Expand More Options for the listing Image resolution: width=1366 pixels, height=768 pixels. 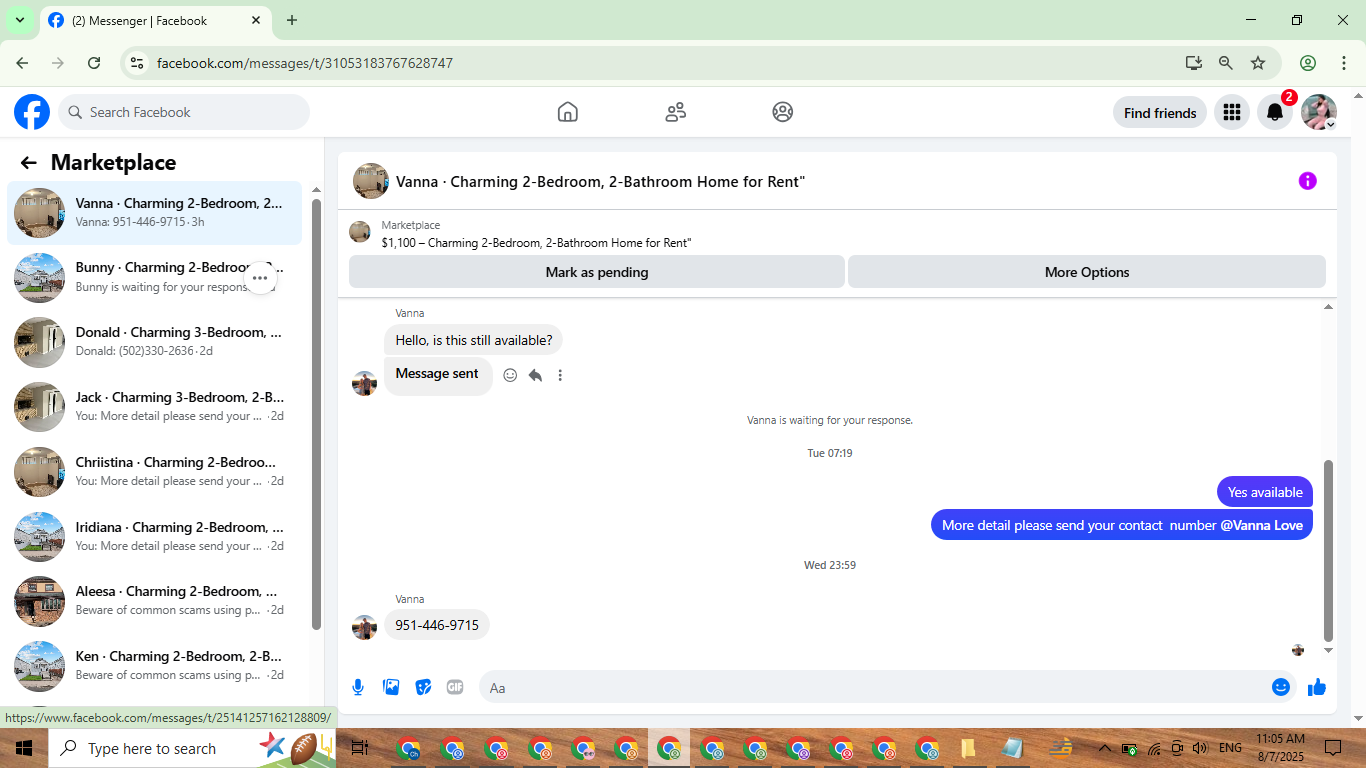[x=1087, y=272]
